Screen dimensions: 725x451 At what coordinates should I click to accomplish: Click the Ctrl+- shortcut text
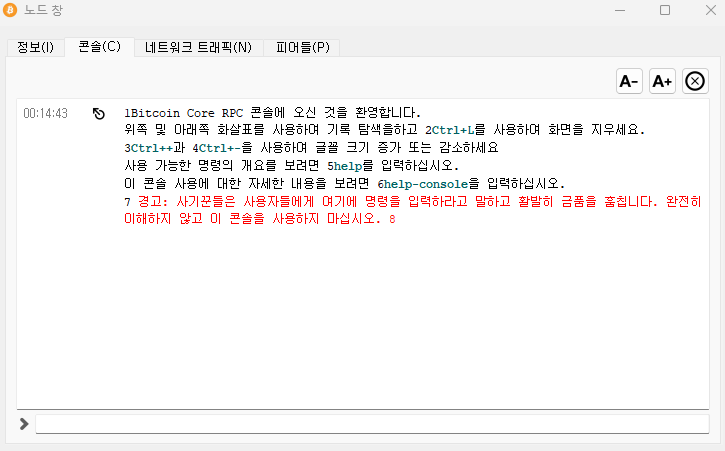point(220,148)
